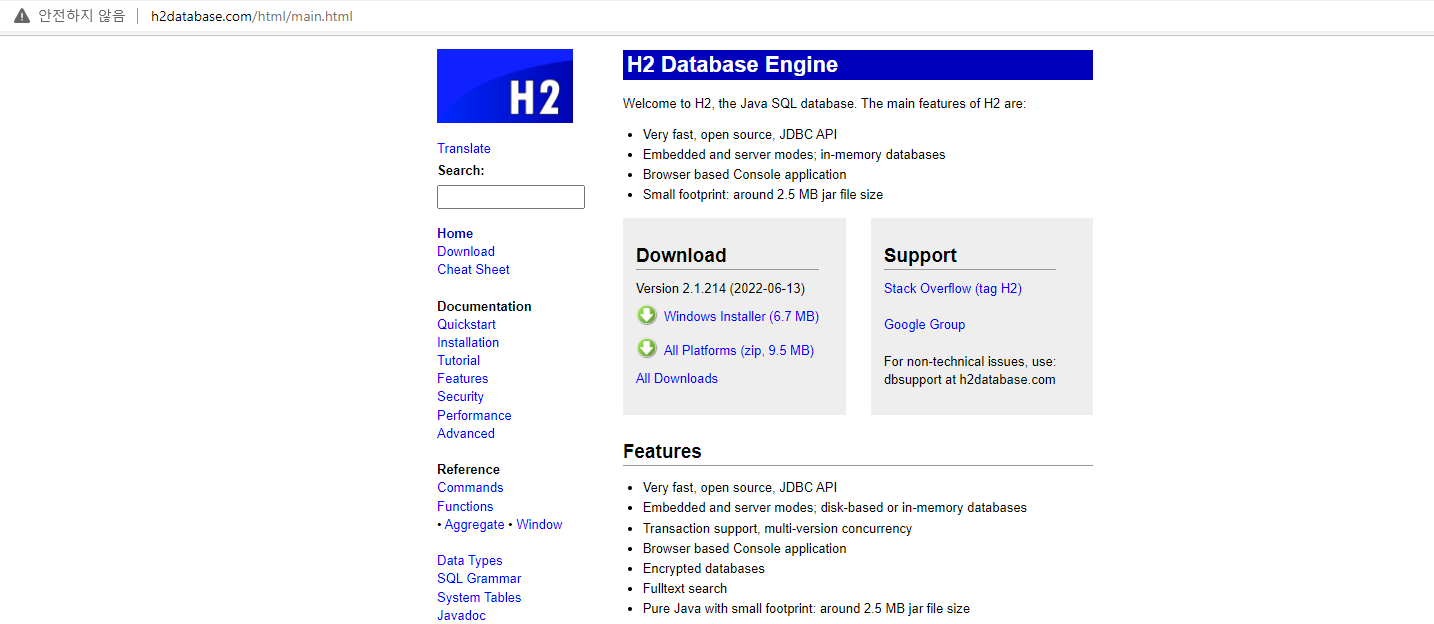Image resolution: width=1434 pixels, height=624 pixels.
Task: Open the Aggregate functions link
Action: (475, 524)
